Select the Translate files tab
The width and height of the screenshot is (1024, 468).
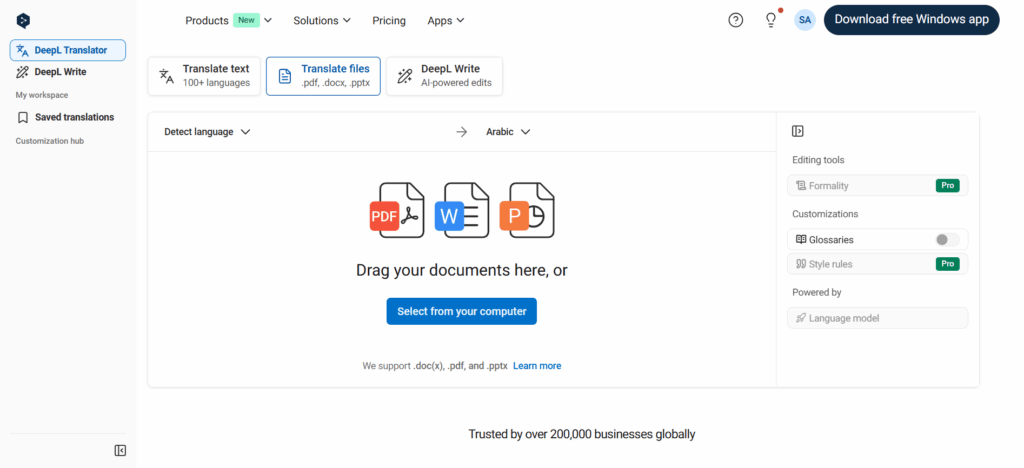pyautogui.click(x=323, y=76)
